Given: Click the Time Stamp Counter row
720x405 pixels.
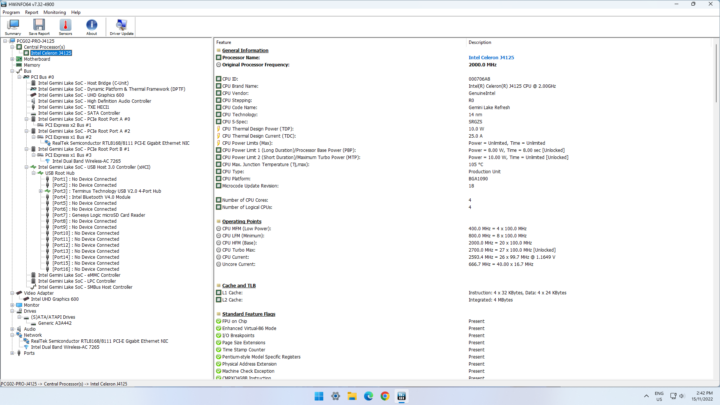Looking at the screenshot, I should click(464, 349).
